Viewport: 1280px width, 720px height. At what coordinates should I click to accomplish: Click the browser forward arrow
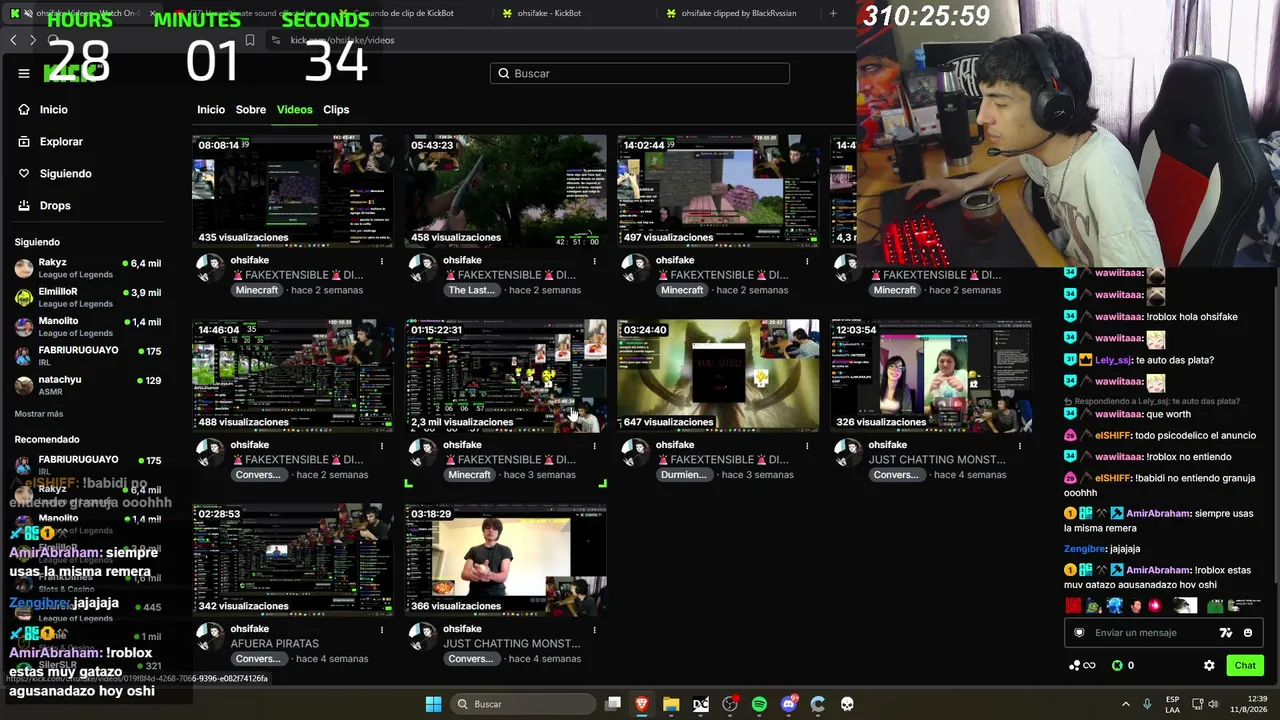[x=33, y=40]
